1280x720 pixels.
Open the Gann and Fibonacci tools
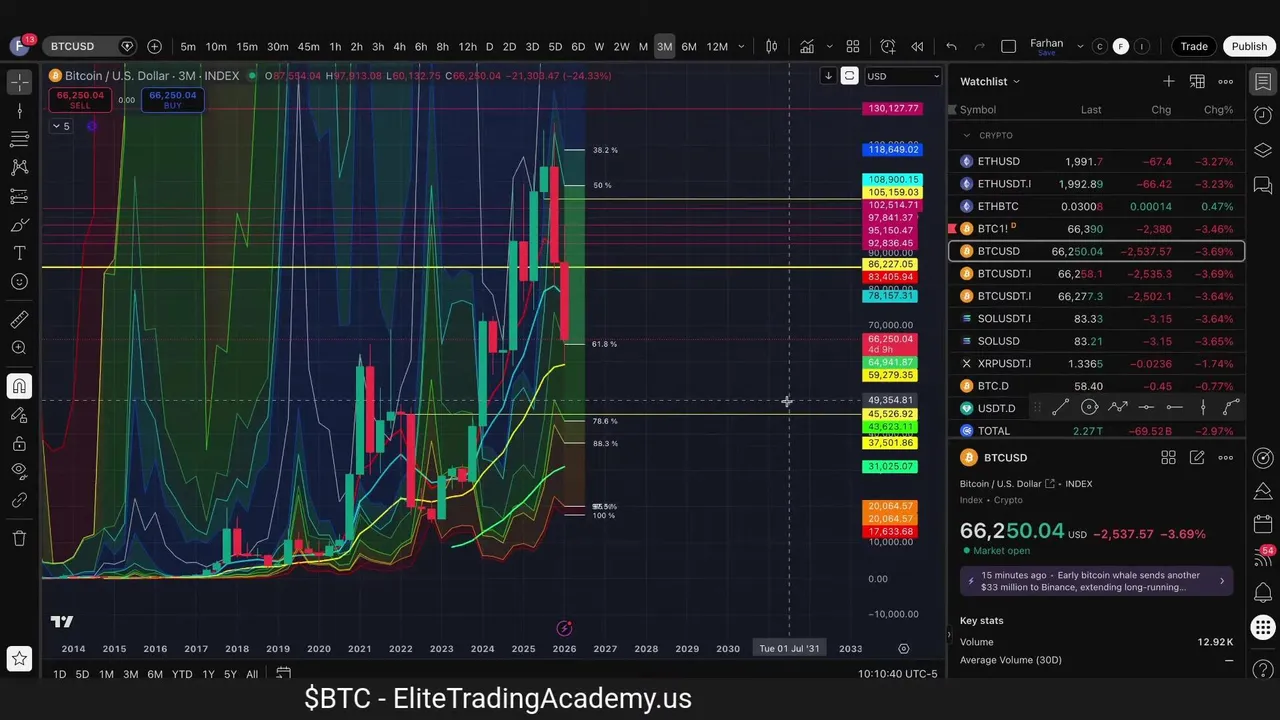click(19, 139)
